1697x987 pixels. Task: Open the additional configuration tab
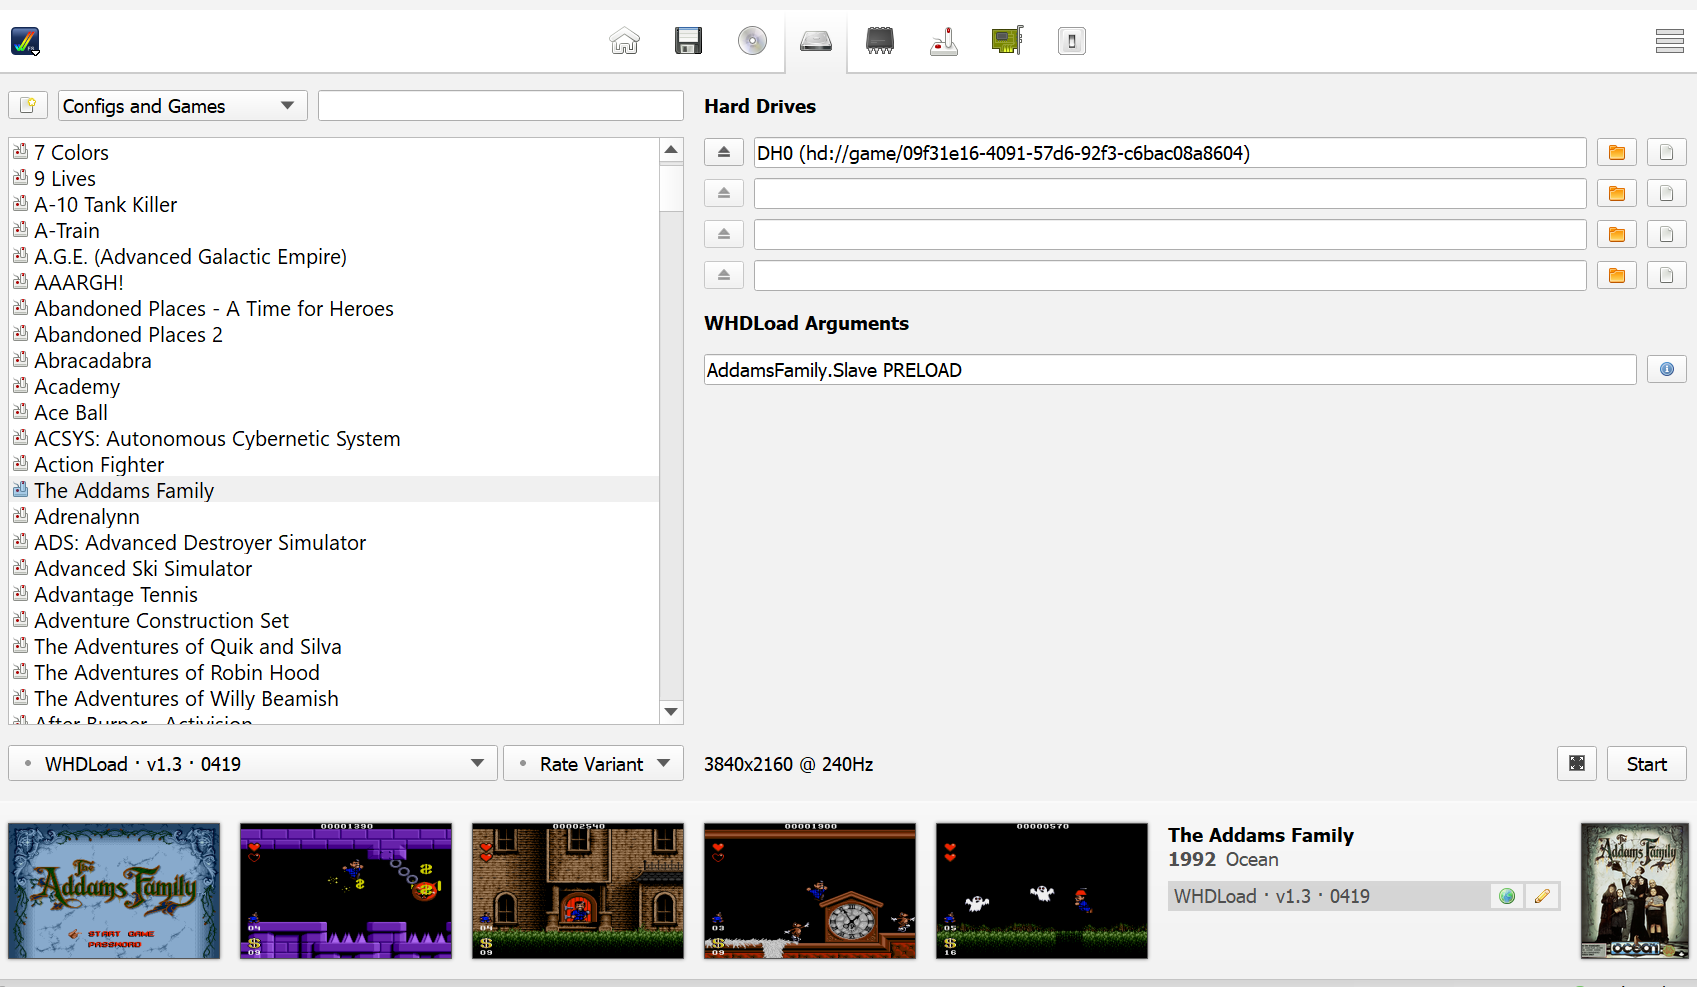(1072, 41)
